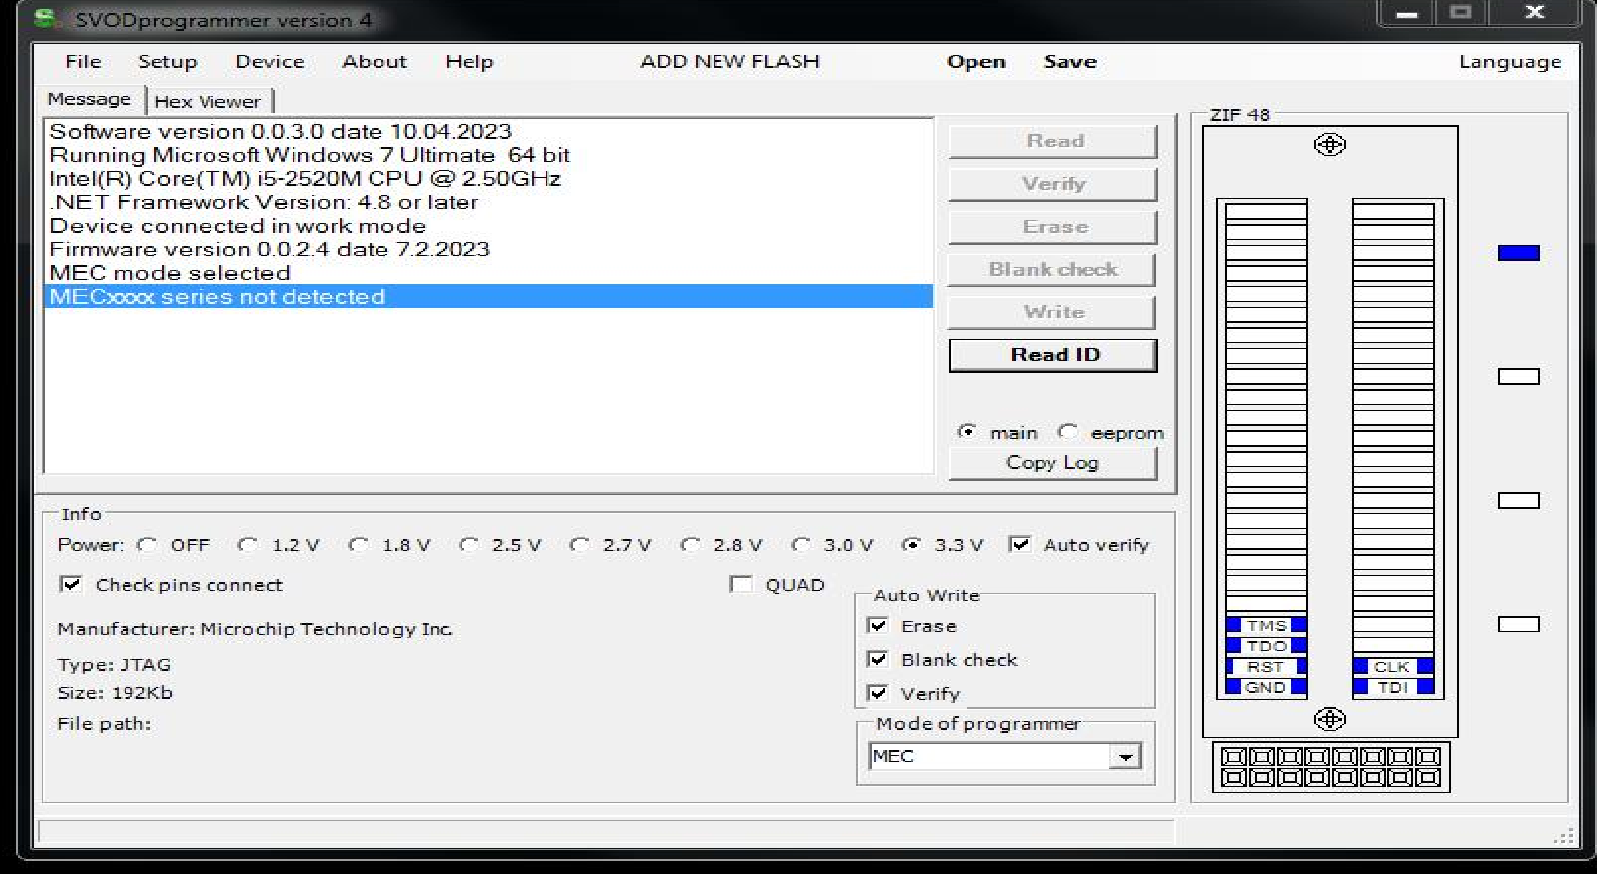1602x874 pixels.
Task: Click the Read ID button
Action: [x=1054, y=355]
